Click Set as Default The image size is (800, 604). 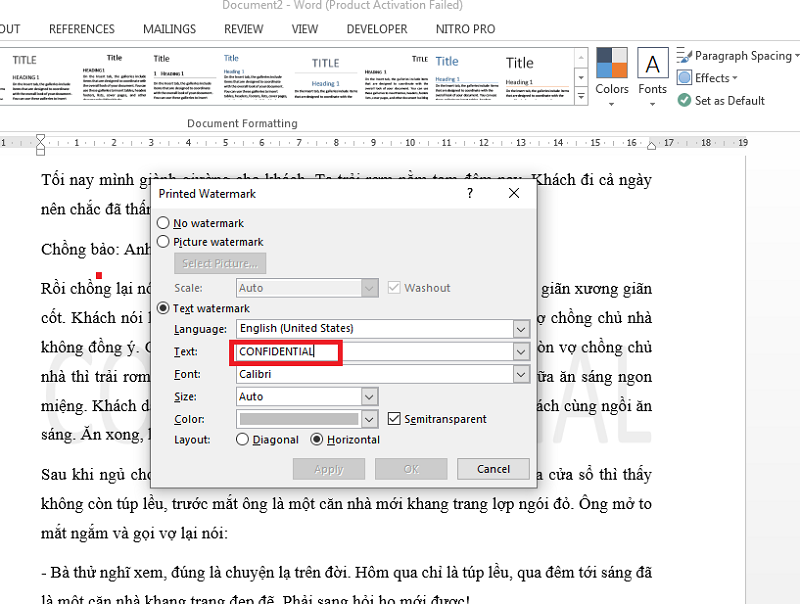coord(721,100)
